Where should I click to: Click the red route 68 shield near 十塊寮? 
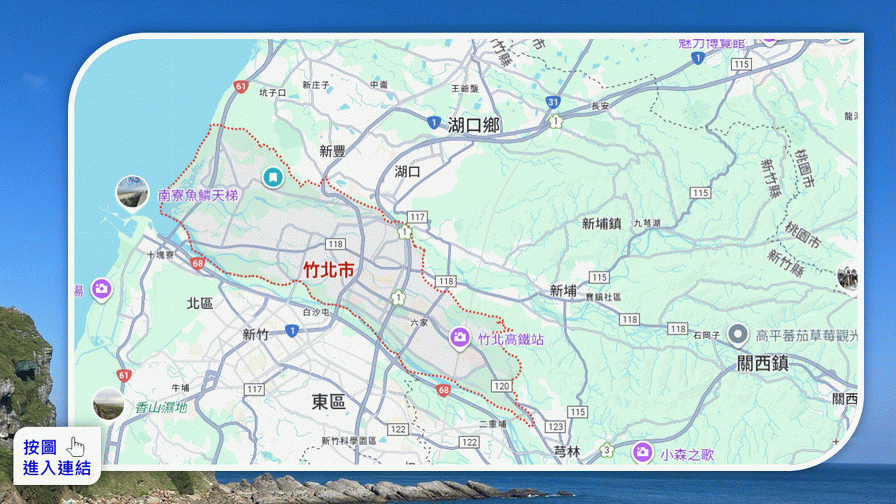[198, 264]
